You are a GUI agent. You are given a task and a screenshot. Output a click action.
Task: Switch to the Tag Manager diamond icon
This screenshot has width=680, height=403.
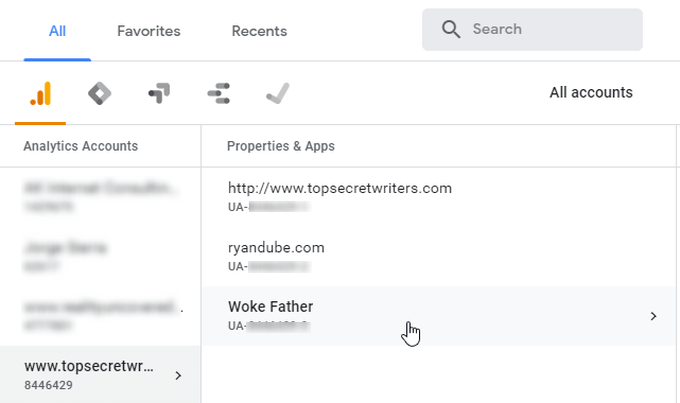(x=99, y=94)
